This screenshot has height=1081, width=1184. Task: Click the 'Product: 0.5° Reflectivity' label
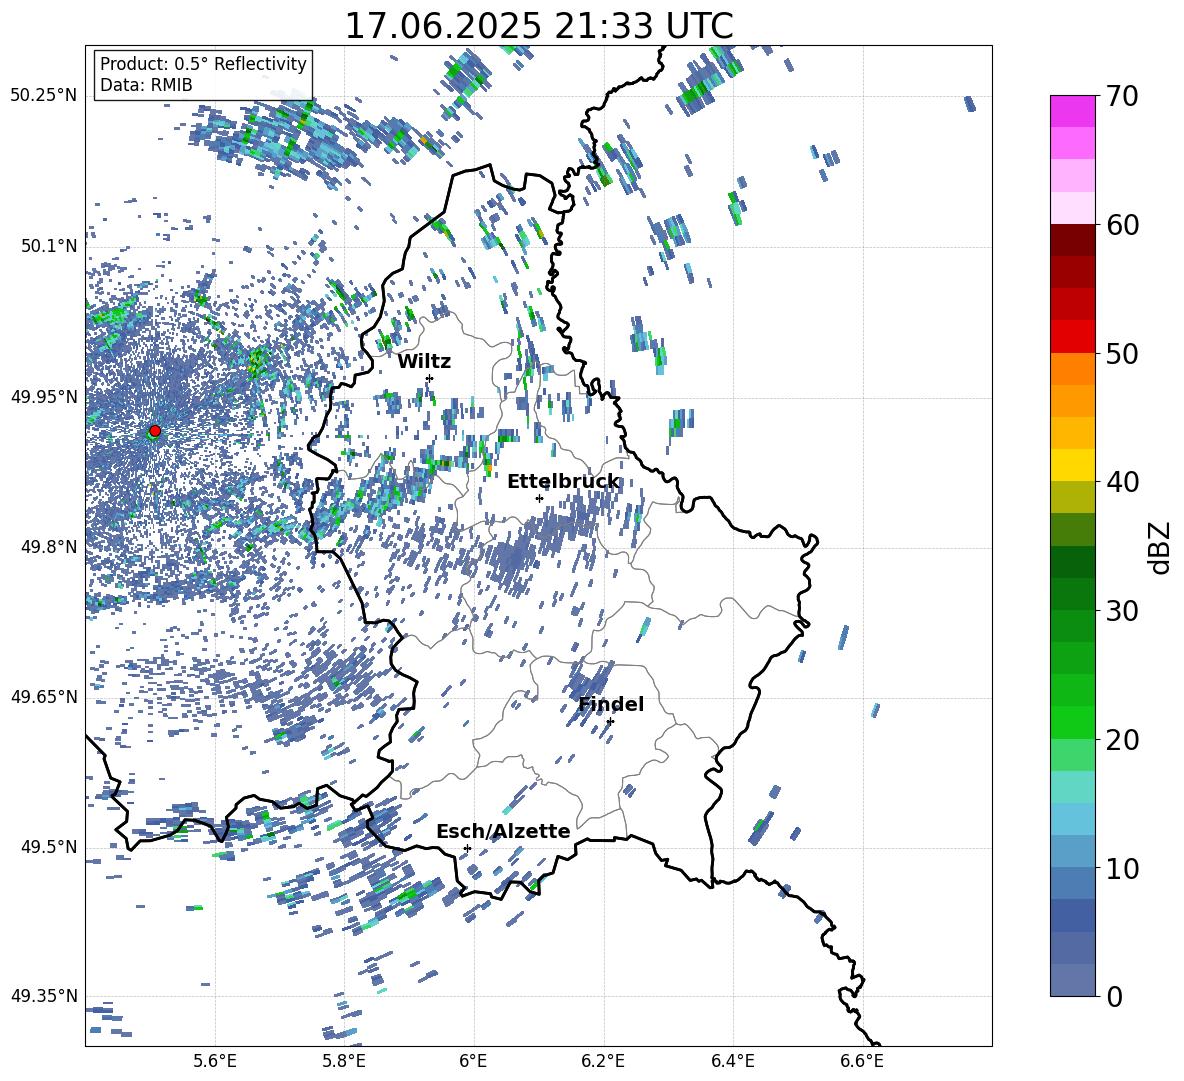point(203,63)
